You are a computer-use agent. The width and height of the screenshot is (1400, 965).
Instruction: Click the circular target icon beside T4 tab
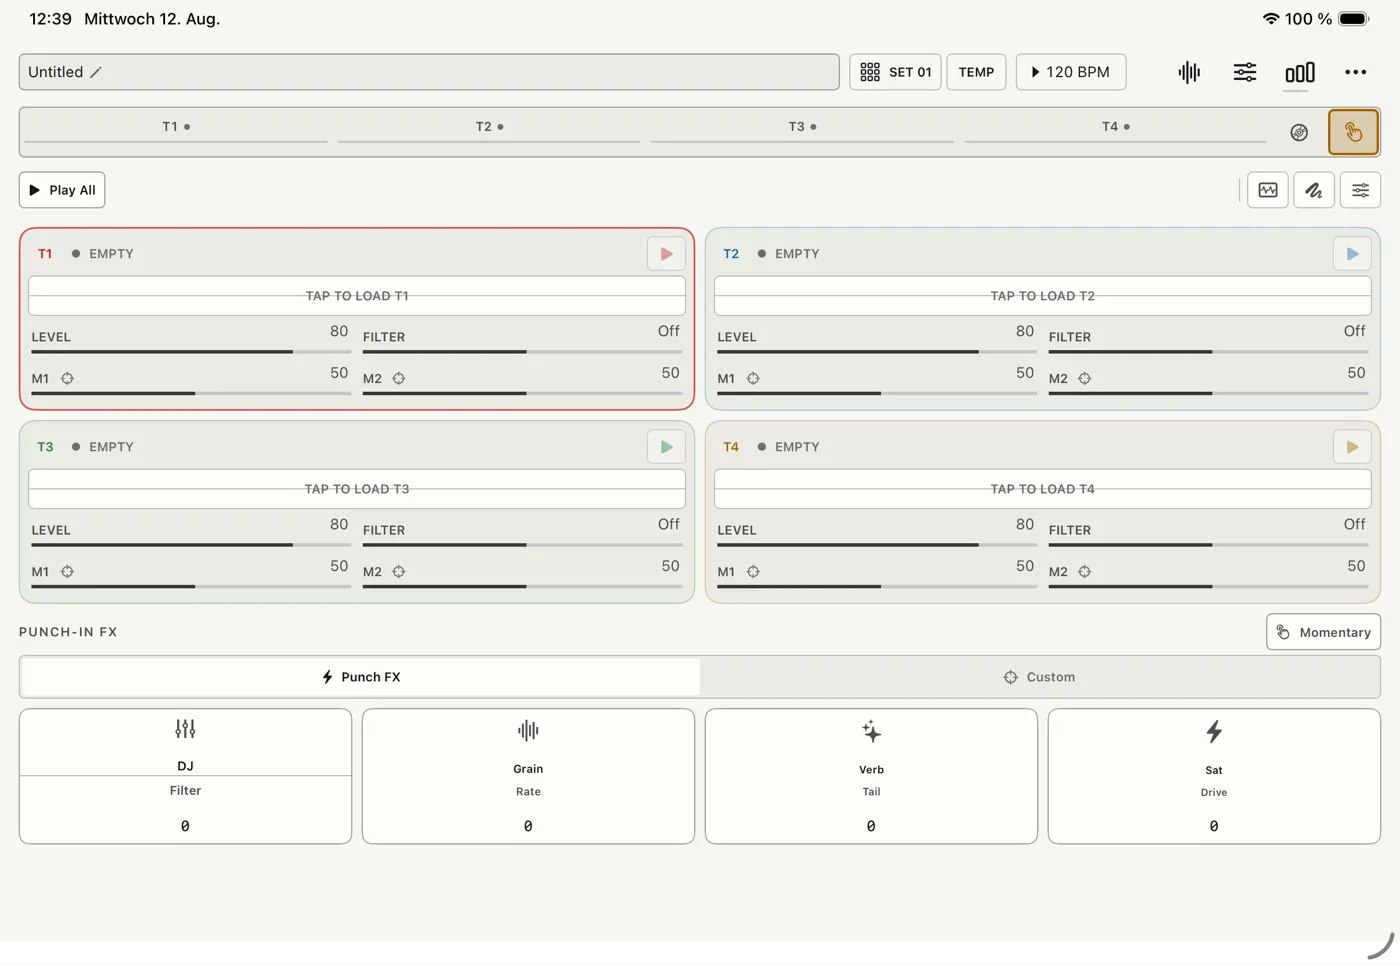click(x=1299, y=132)
